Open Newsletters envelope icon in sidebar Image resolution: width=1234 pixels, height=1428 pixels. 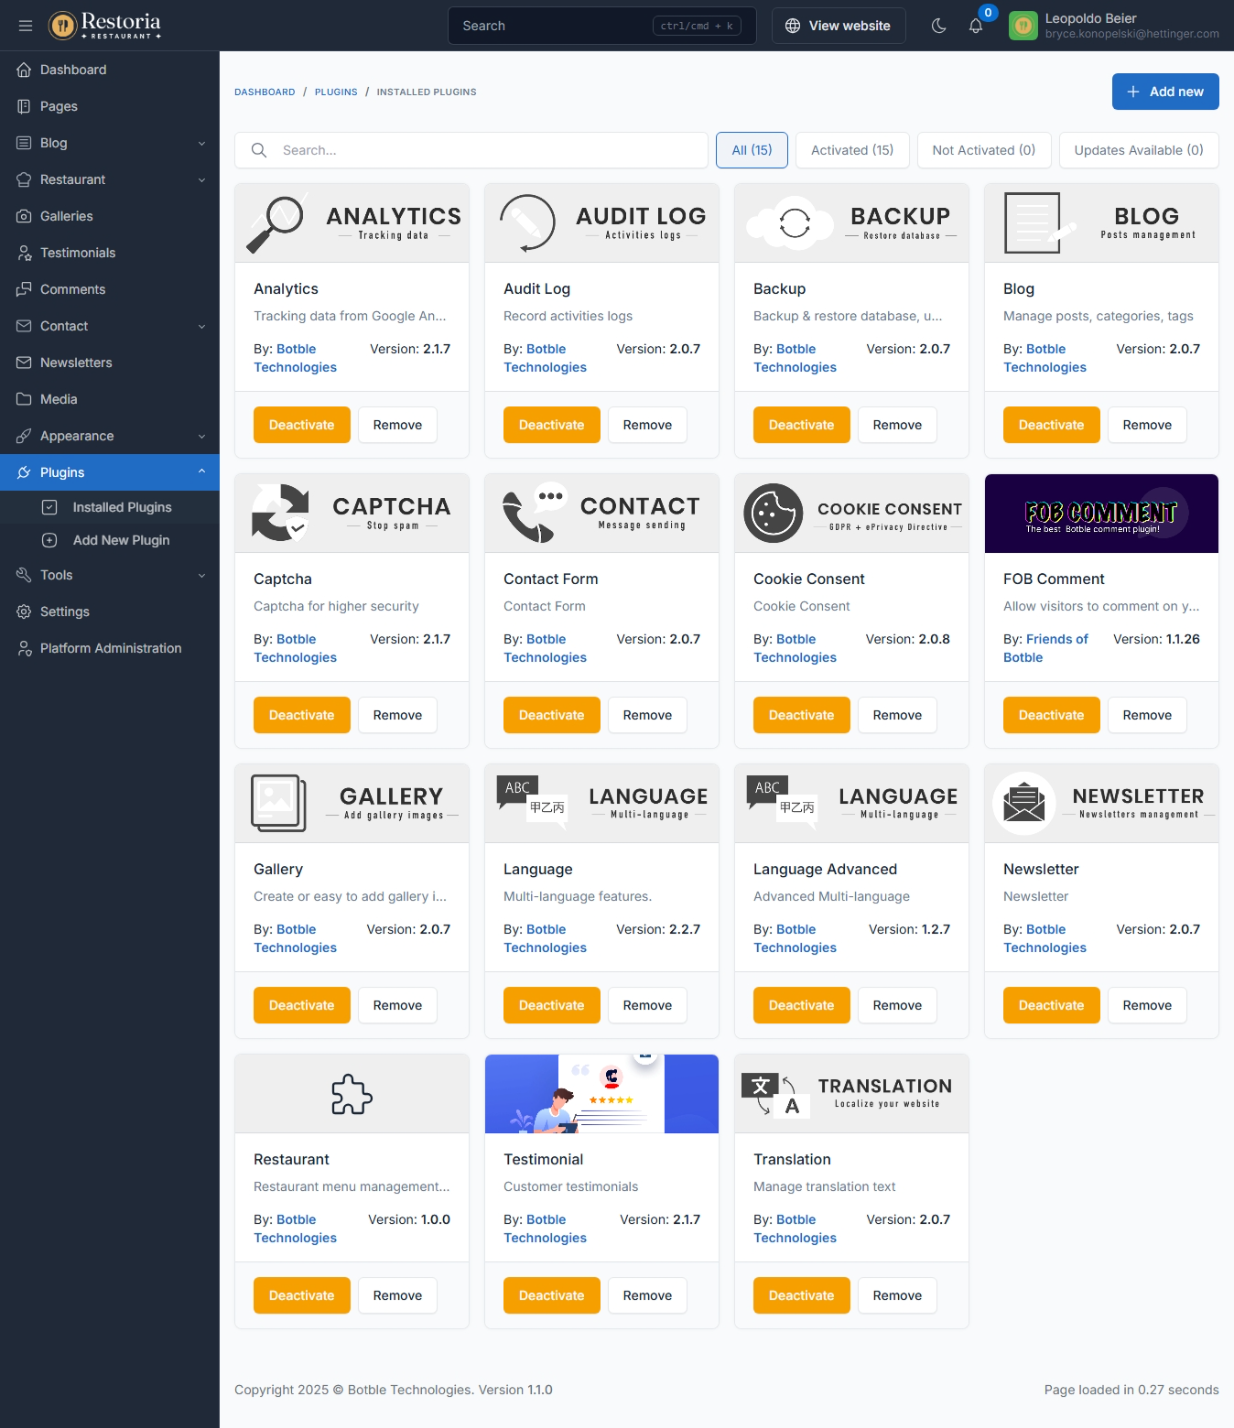coord(24,363)
